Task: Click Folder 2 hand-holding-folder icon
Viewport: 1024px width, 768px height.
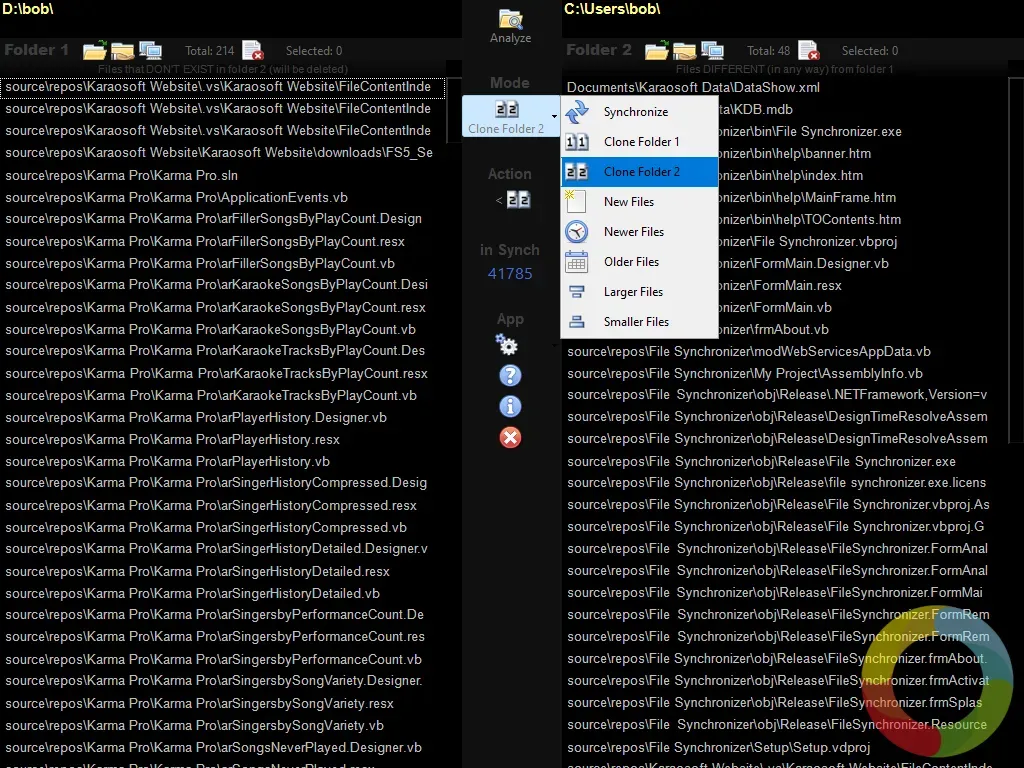Action: point(684,51)
